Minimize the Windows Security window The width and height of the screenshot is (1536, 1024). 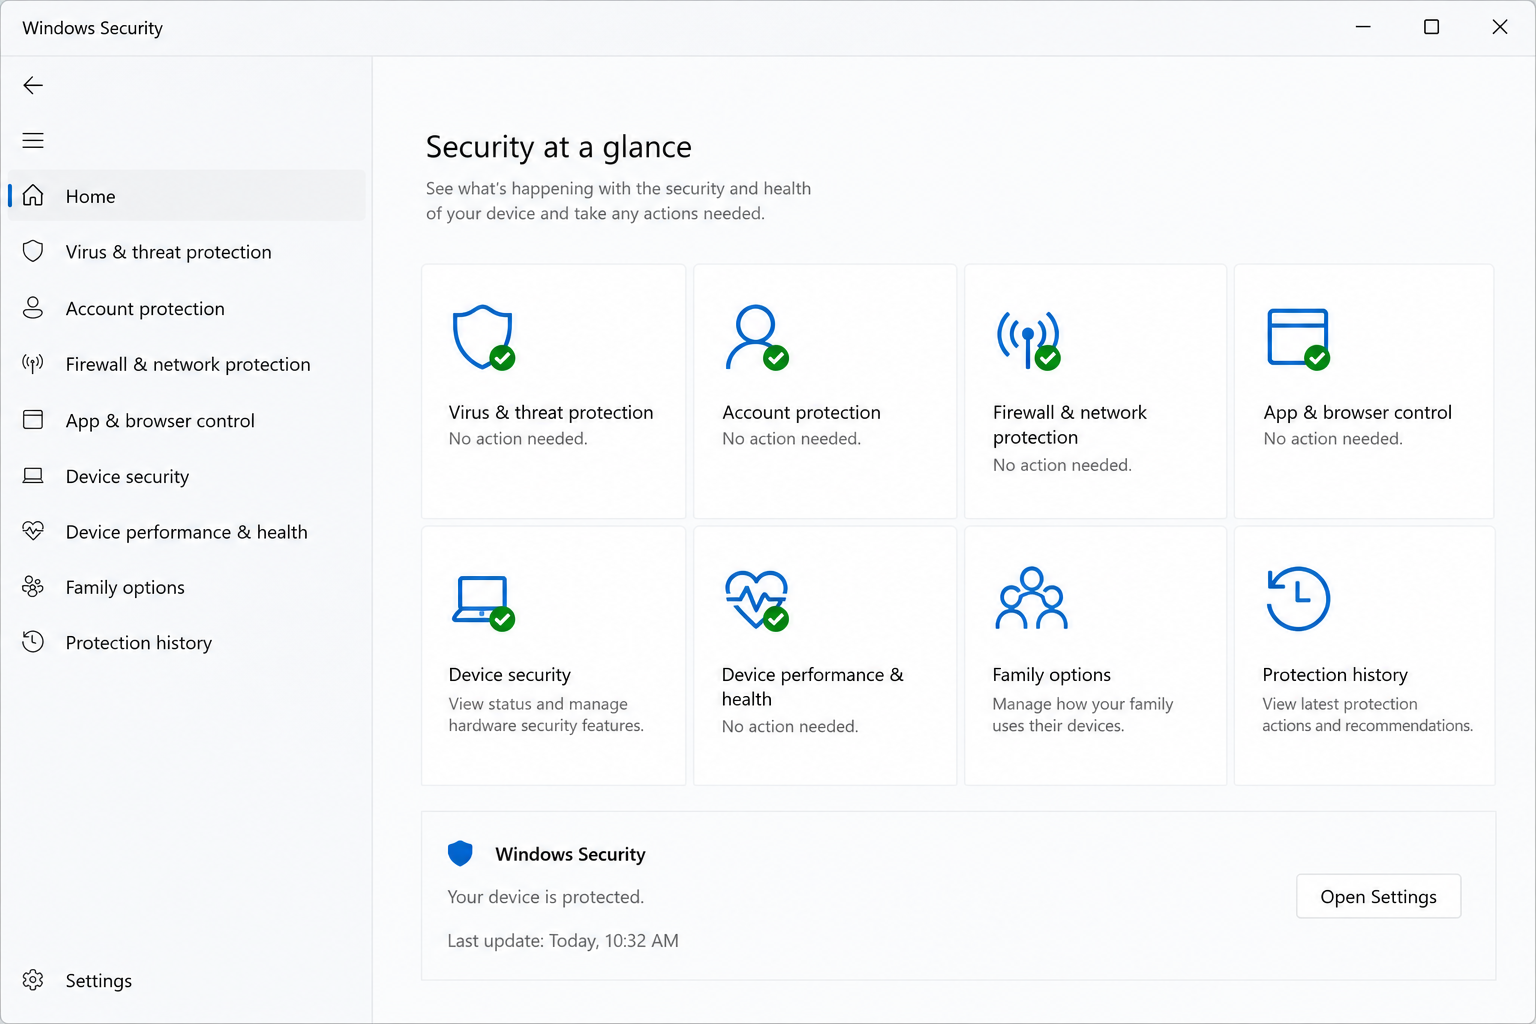pos(1363,27)
